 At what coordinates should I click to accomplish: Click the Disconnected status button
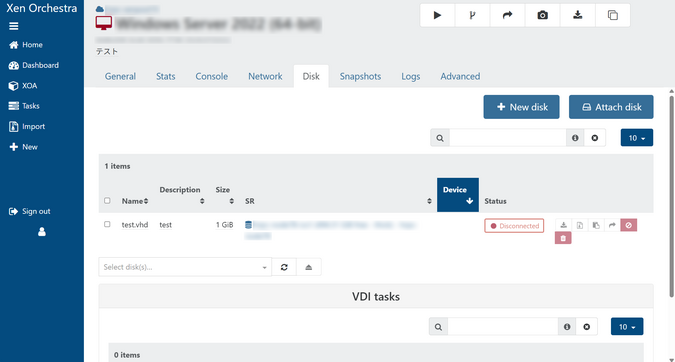(514, 226)
